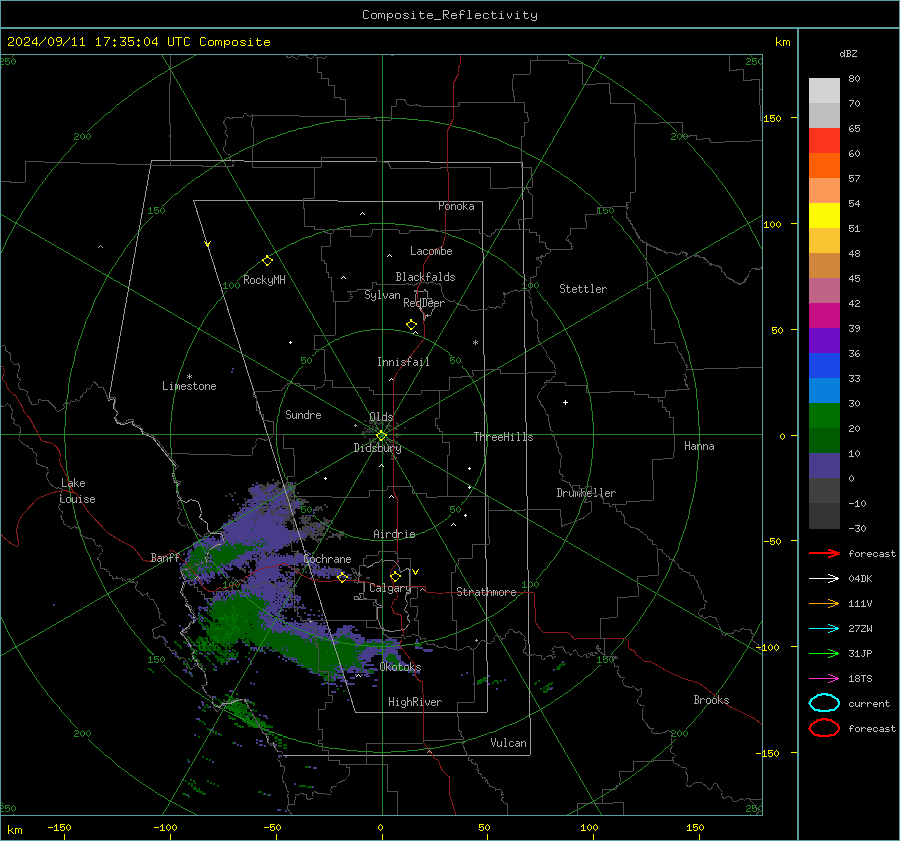Click the Drumheller label

click(x=586, y=493)
